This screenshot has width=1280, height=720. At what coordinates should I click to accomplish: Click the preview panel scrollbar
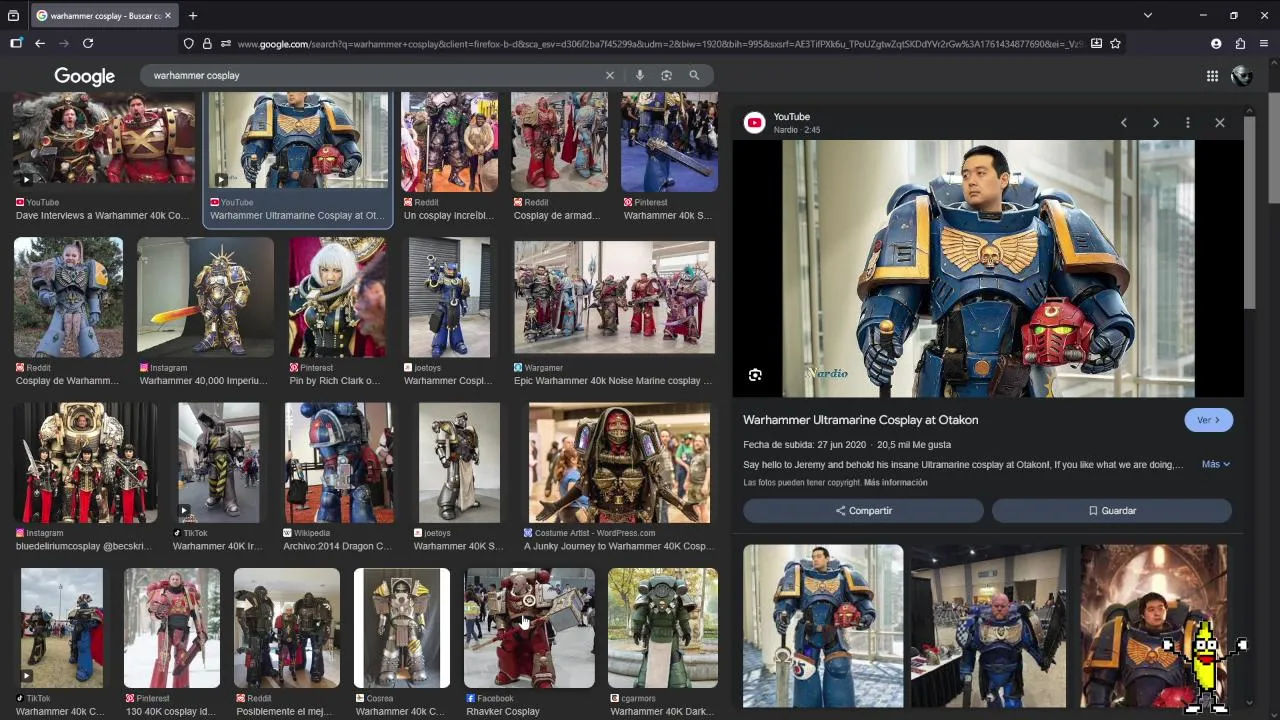point(1249,212)
